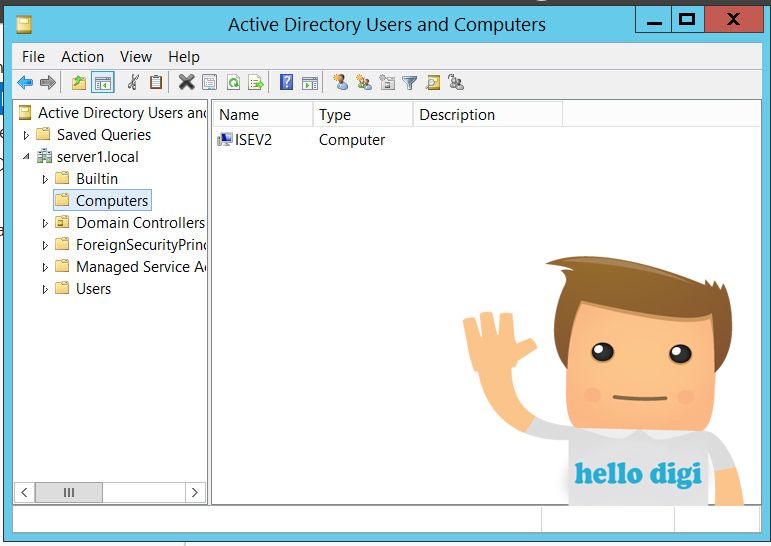Click the Cut scissors icon
771x546 pixels.
pos(133,82)
